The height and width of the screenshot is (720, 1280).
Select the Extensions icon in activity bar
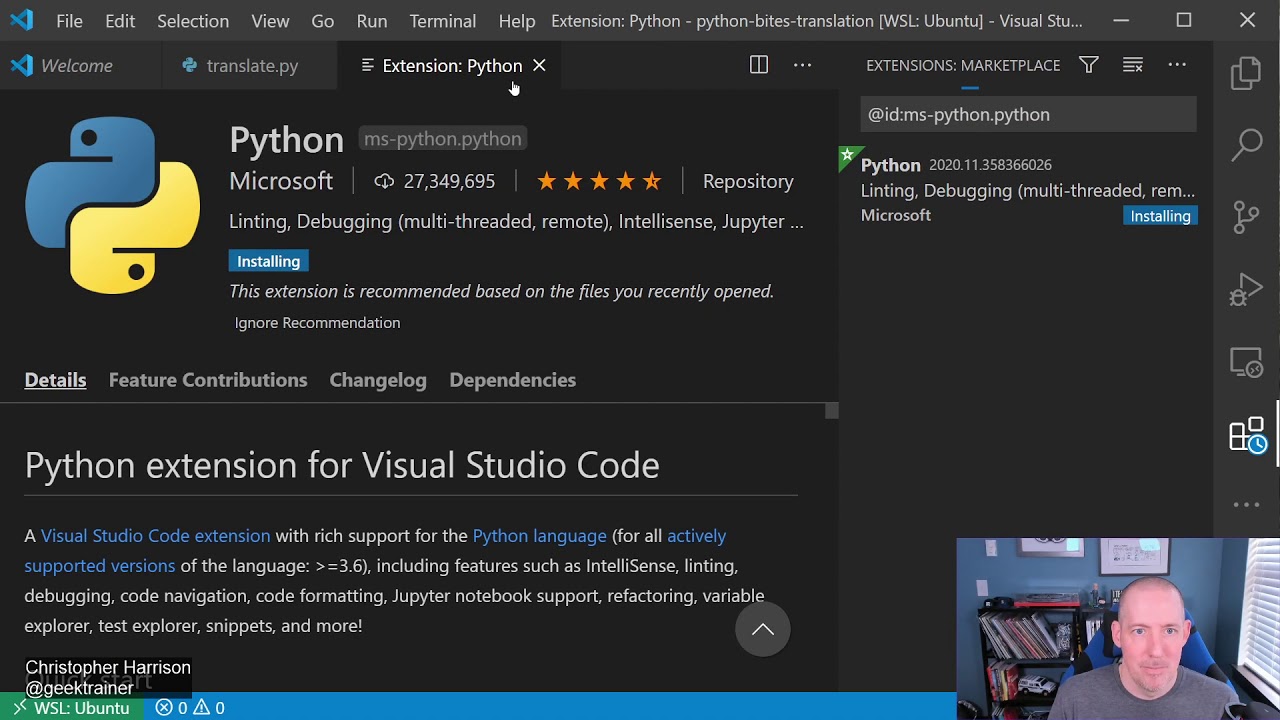point(1247,435)
